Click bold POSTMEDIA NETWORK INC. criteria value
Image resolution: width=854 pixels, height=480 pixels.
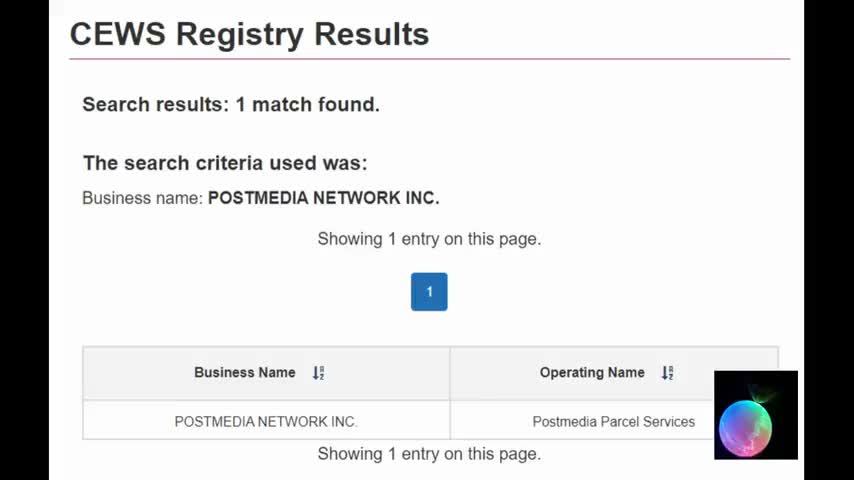pos(324,198)
